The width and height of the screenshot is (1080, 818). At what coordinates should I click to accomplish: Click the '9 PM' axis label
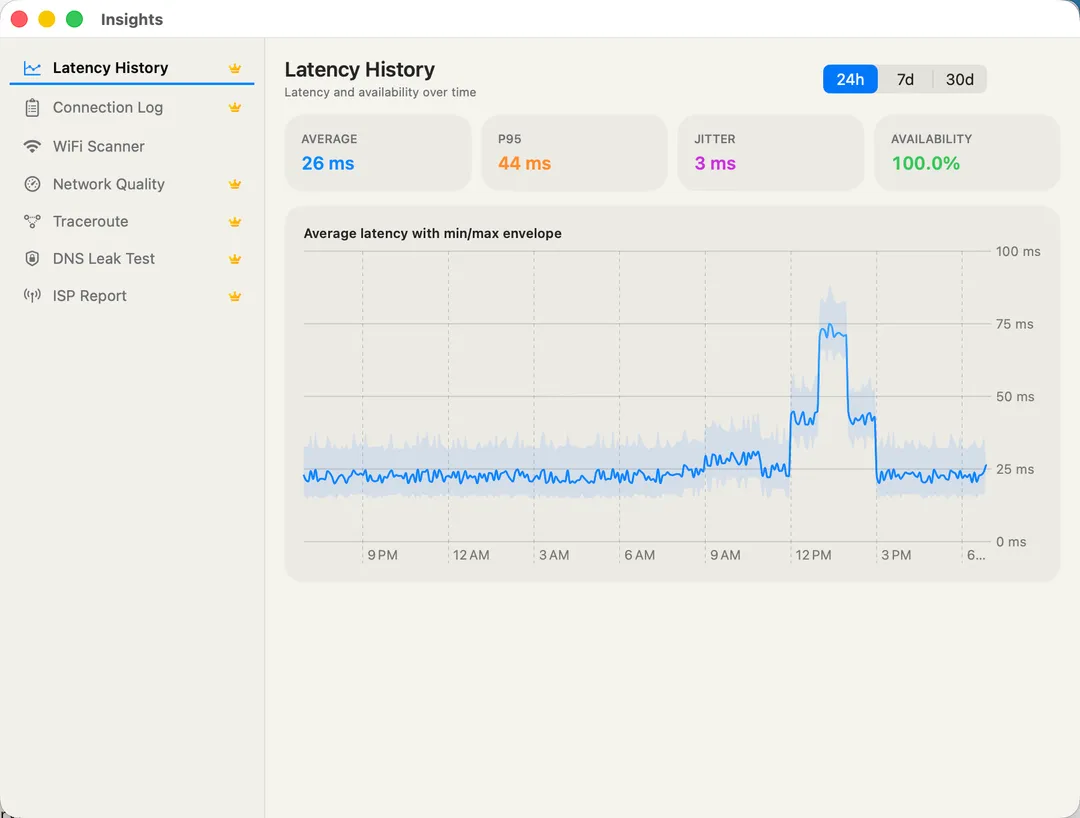point(382,555)
